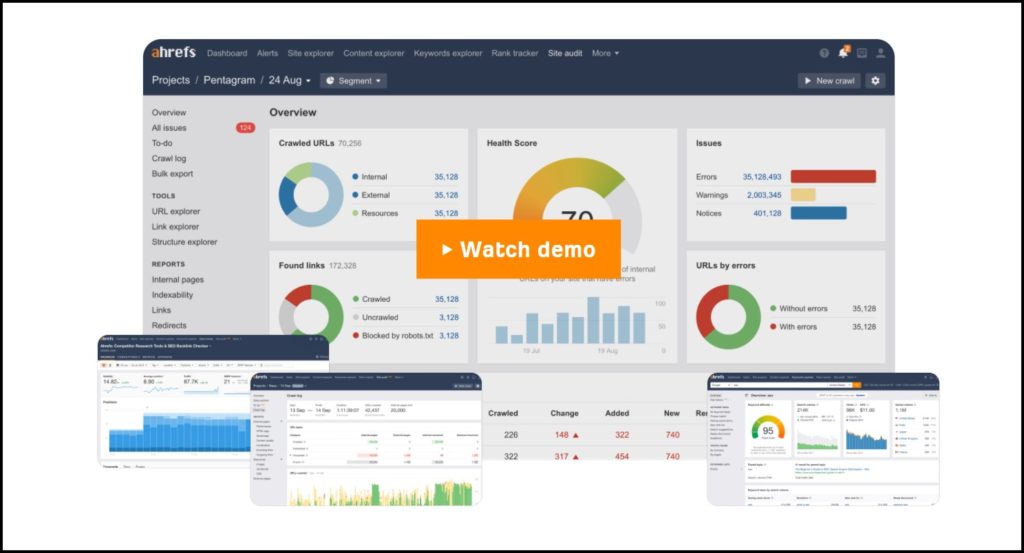Click the red 124 issues badge
1024x553 pixels.
tap(246, 128)
